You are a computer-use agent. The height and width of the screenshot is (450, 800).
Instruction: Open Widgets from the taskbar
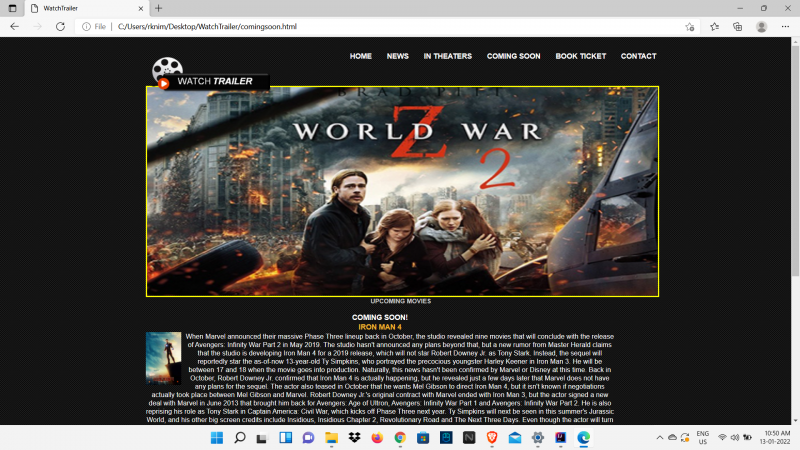[x=286, y=438]
